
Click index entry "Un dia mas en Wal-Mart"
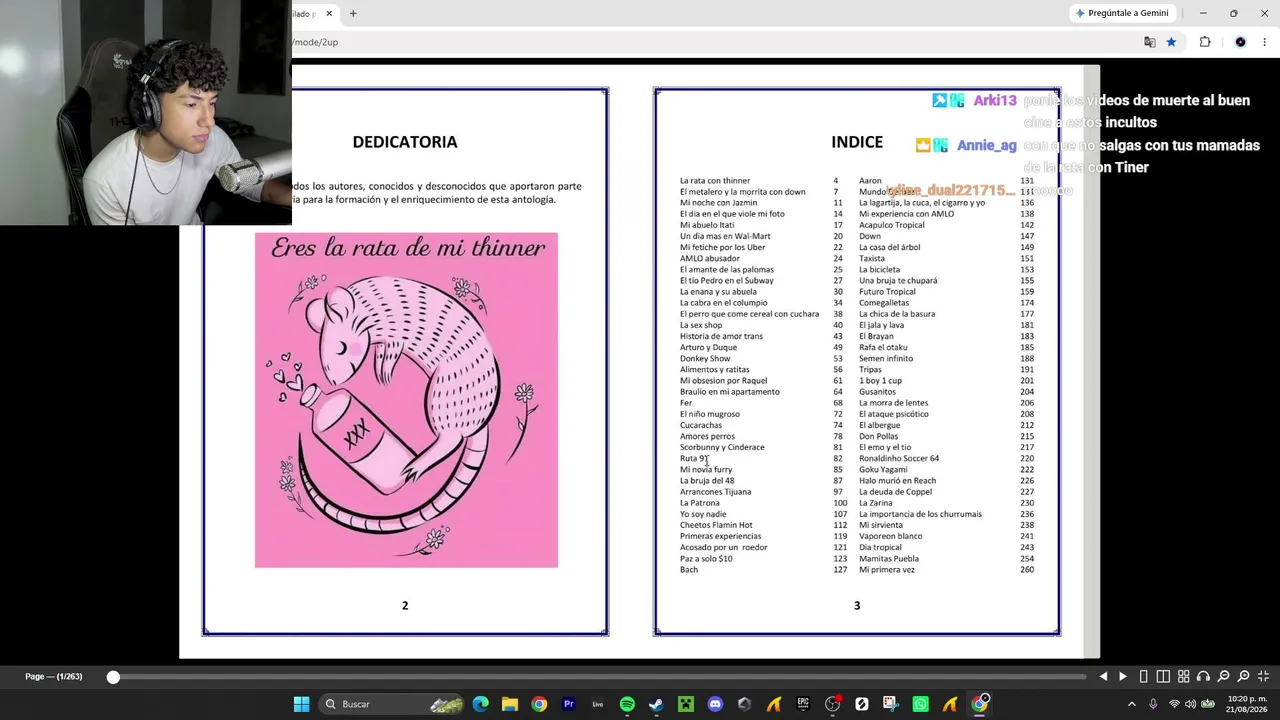pyautogui.click(x=725, y=236)
